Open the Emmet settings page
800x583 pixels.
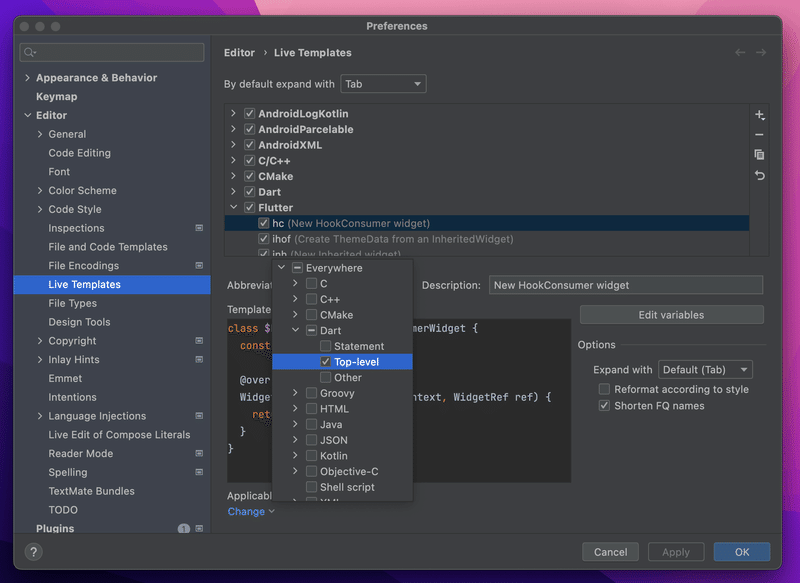click(65, 378)
